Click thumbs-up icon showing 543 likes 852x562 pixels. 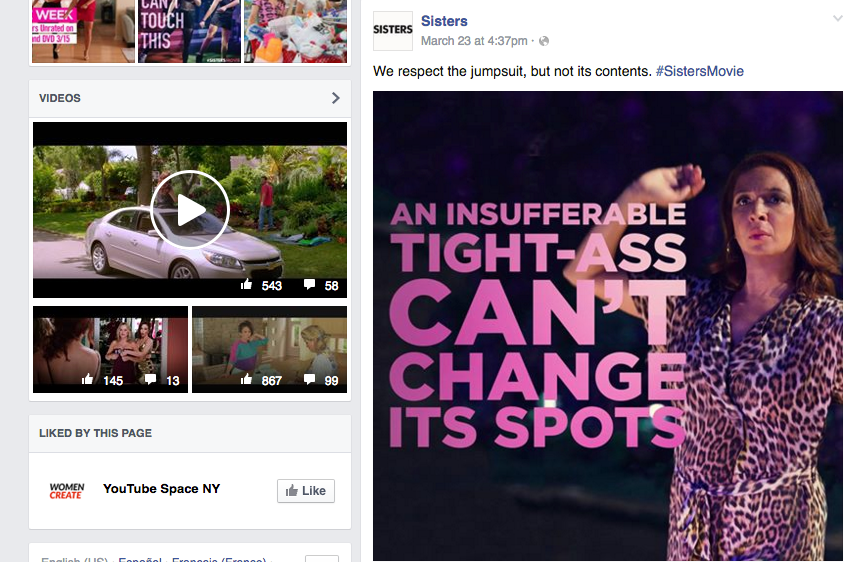(x=247, y=286)
